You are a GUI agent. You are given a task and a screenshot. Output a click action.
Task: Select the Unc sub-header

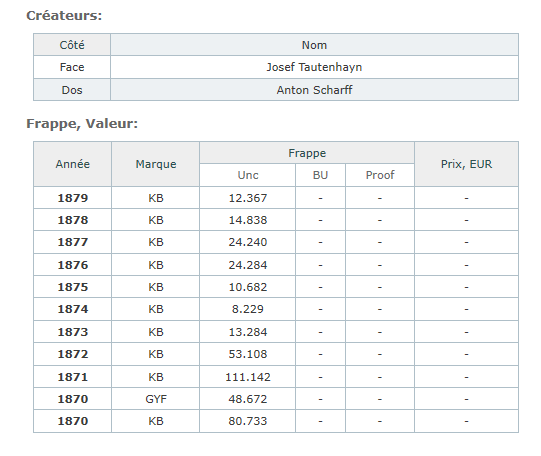click(248, 175)
